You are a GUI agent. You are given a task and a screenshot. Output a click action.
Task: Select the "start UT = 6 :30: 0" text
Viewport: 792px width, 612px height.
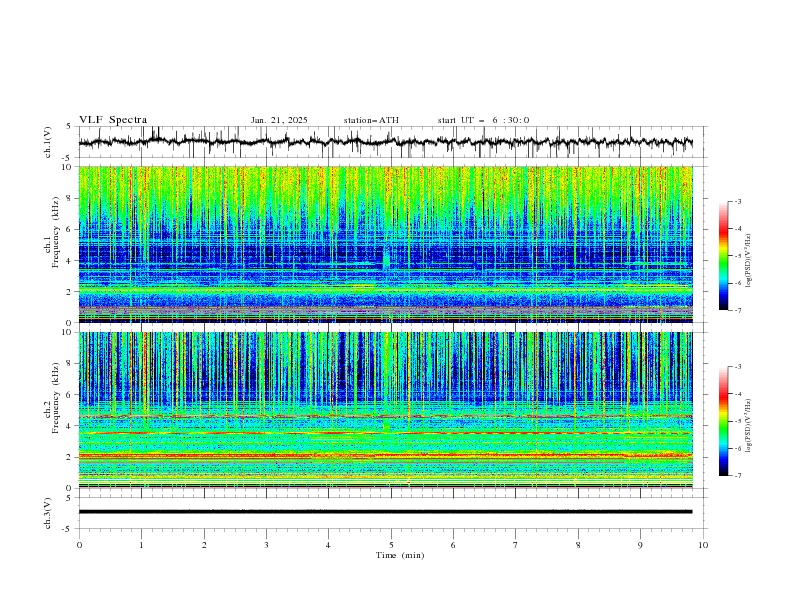coord(483,120)
